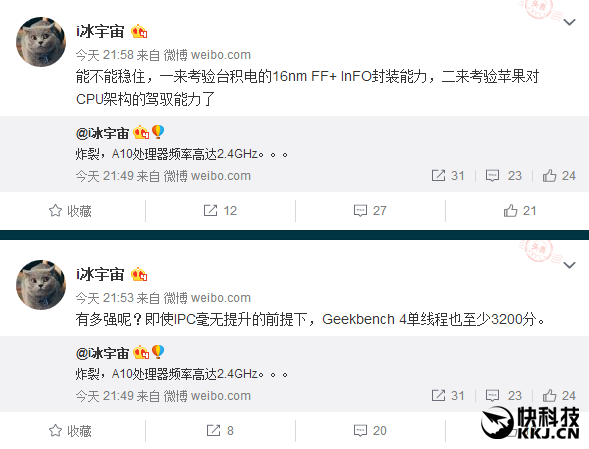Open dropdown arrow on first post
Image resolution: width=589 pixels, height=449 pixels.
[x=569, y=23]
